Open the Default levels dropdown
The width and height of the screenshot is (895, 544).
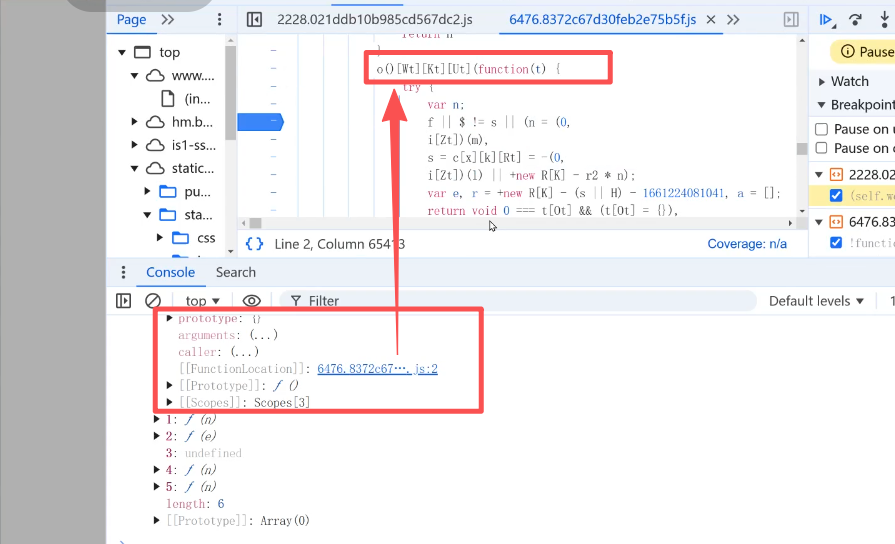(x=816, y=301)
